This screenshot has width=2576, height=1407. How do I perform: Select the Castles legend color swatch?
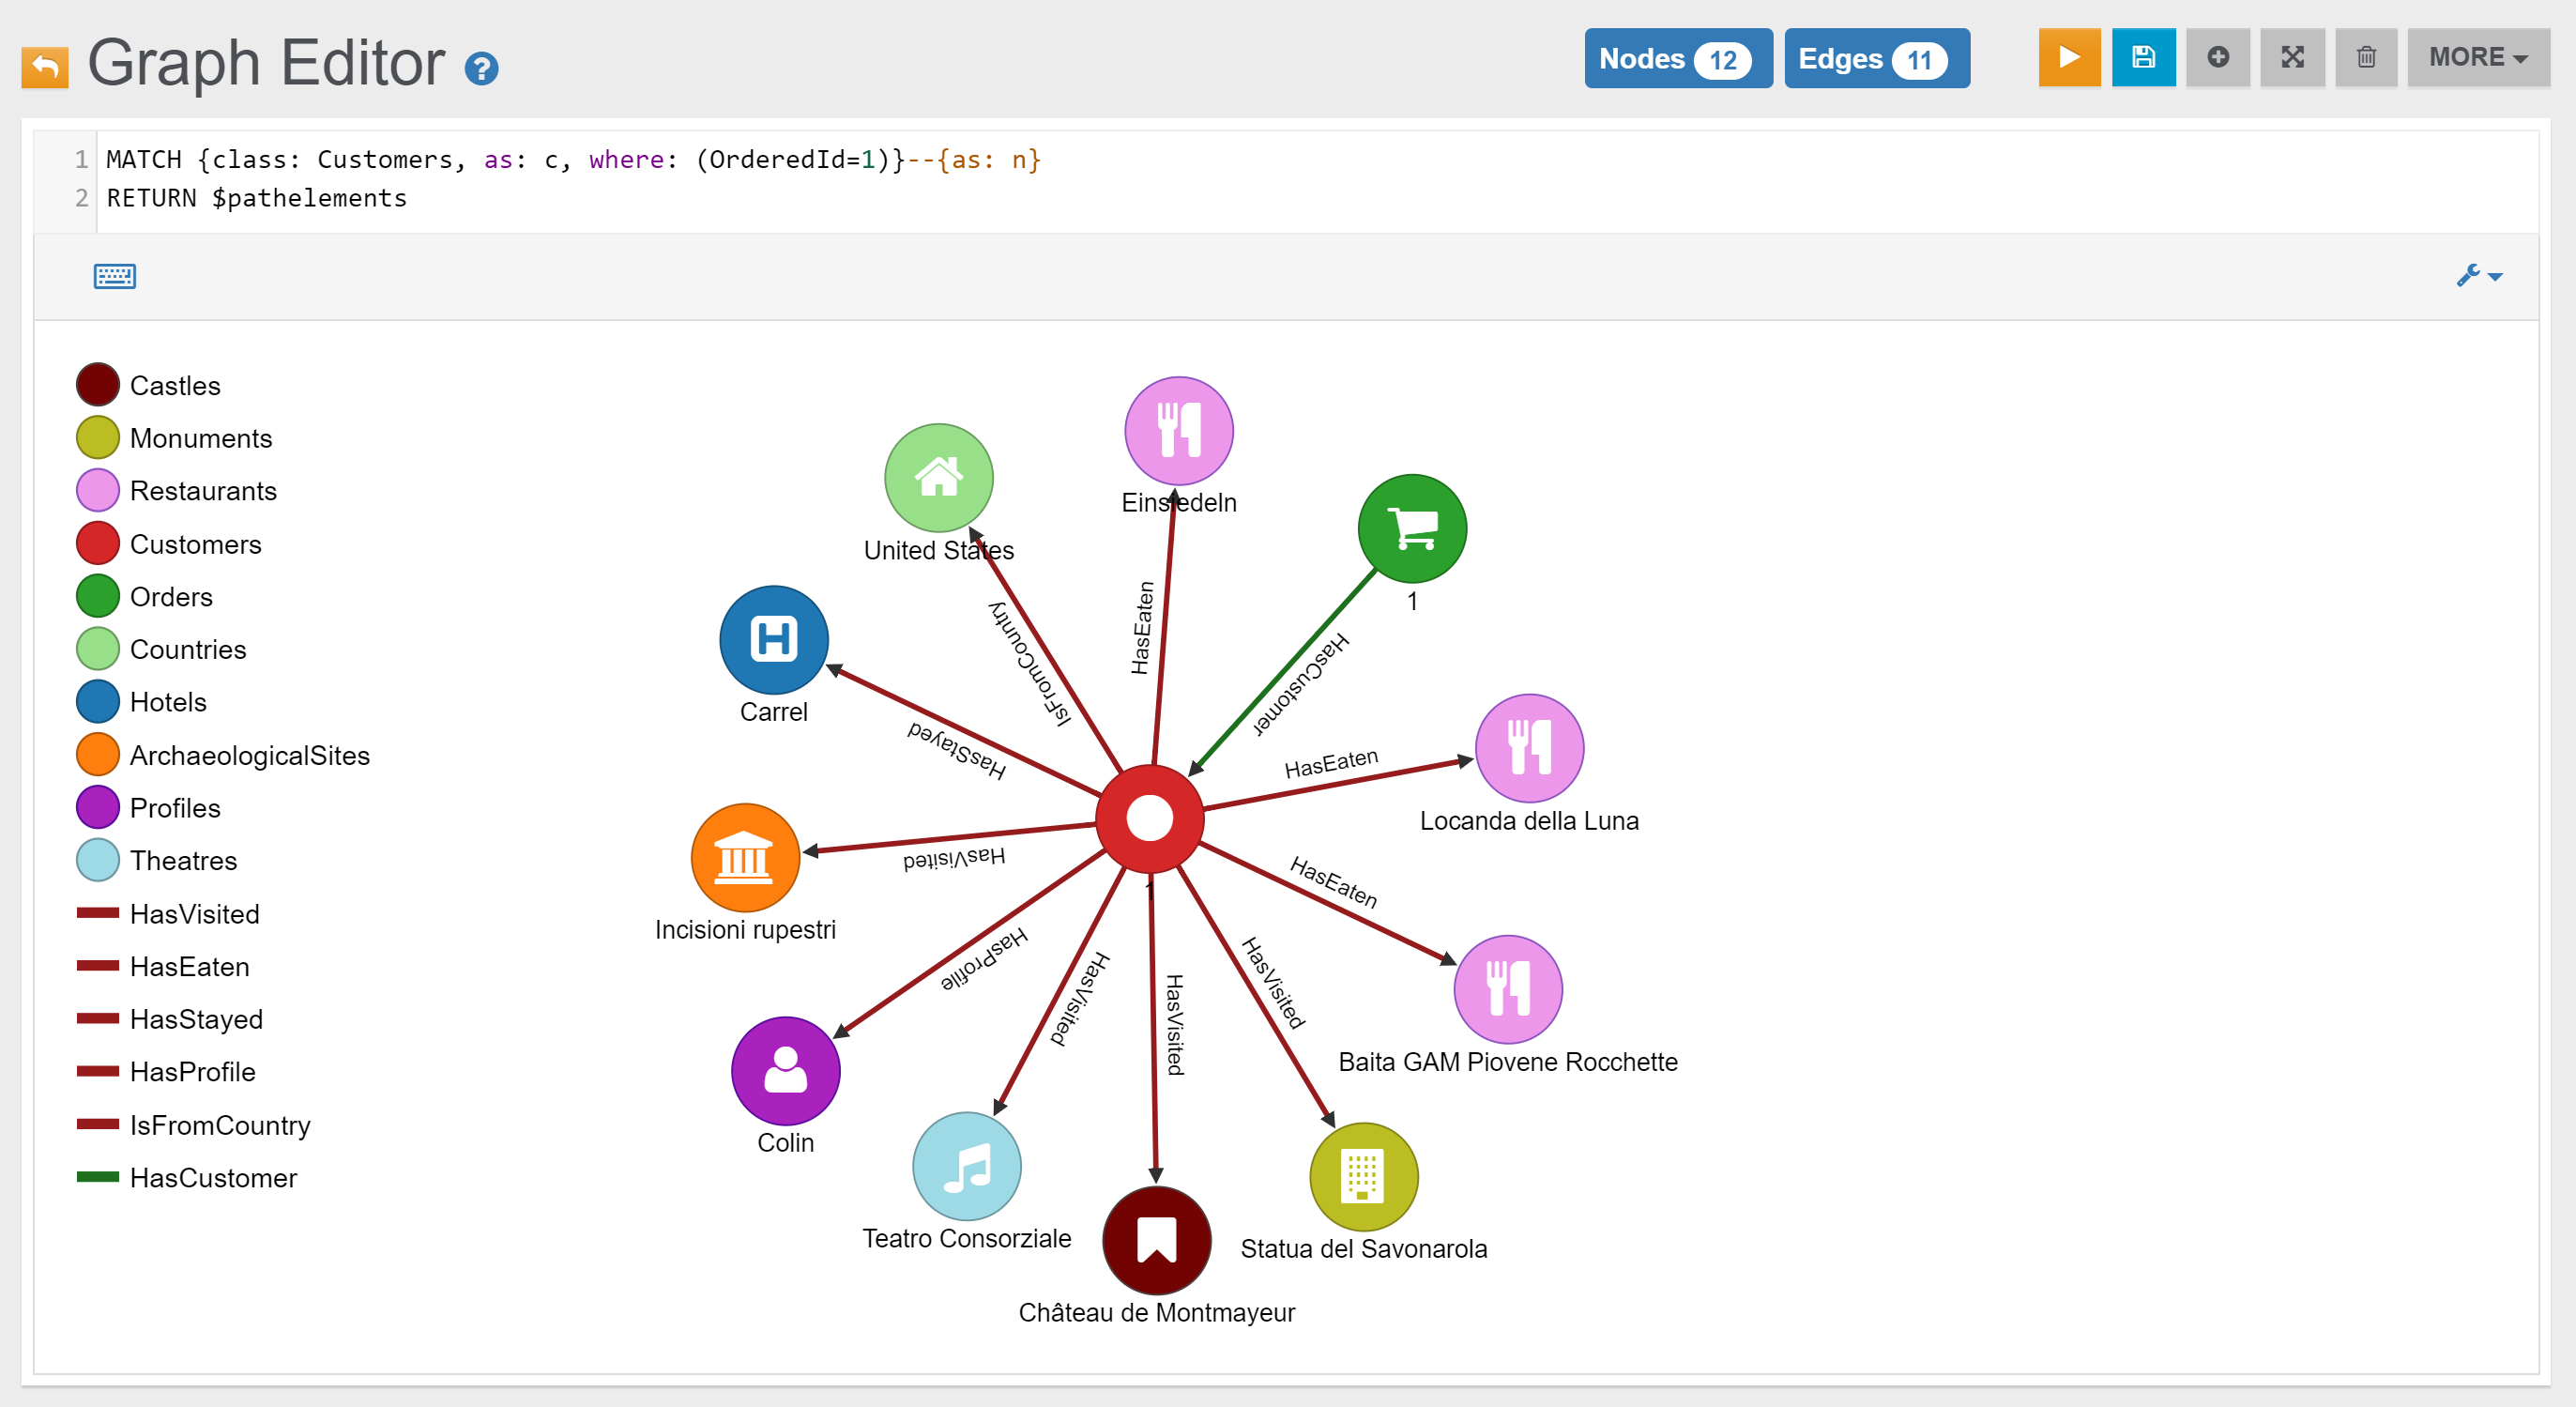point(98,385)
